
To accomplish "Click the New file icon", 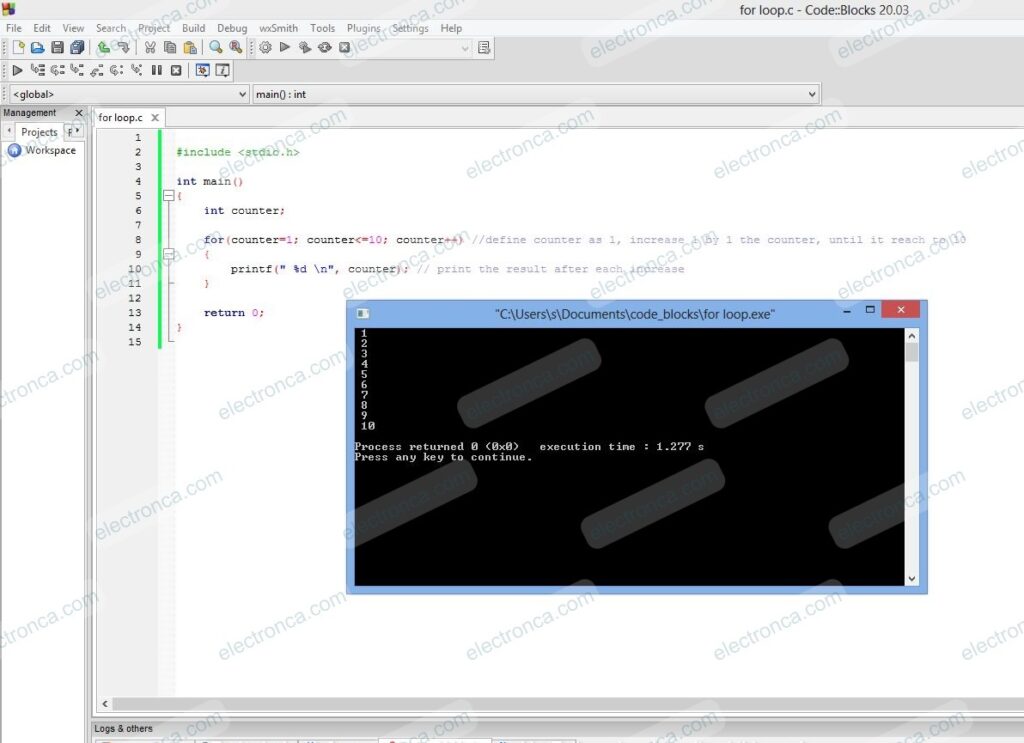I will point(17,47).
